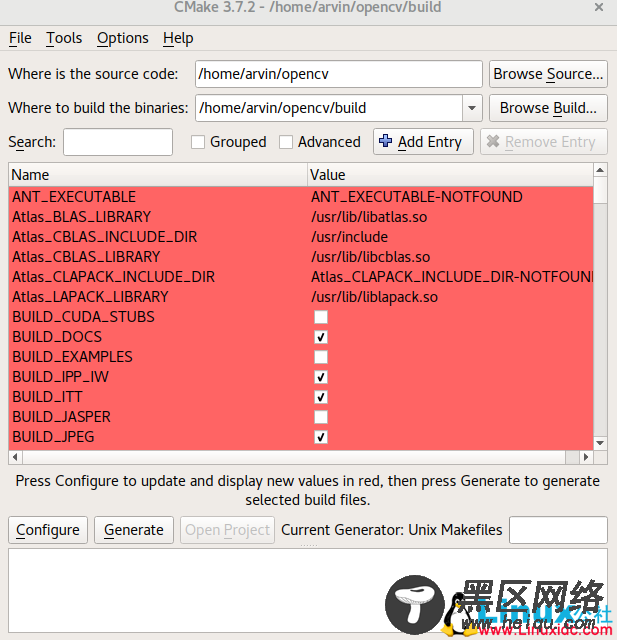This screenshot has width=617, height=640.
Task: Select the Atlas_CBLAS_INCLUDE_DIR entry
Action: coord(105,237)
